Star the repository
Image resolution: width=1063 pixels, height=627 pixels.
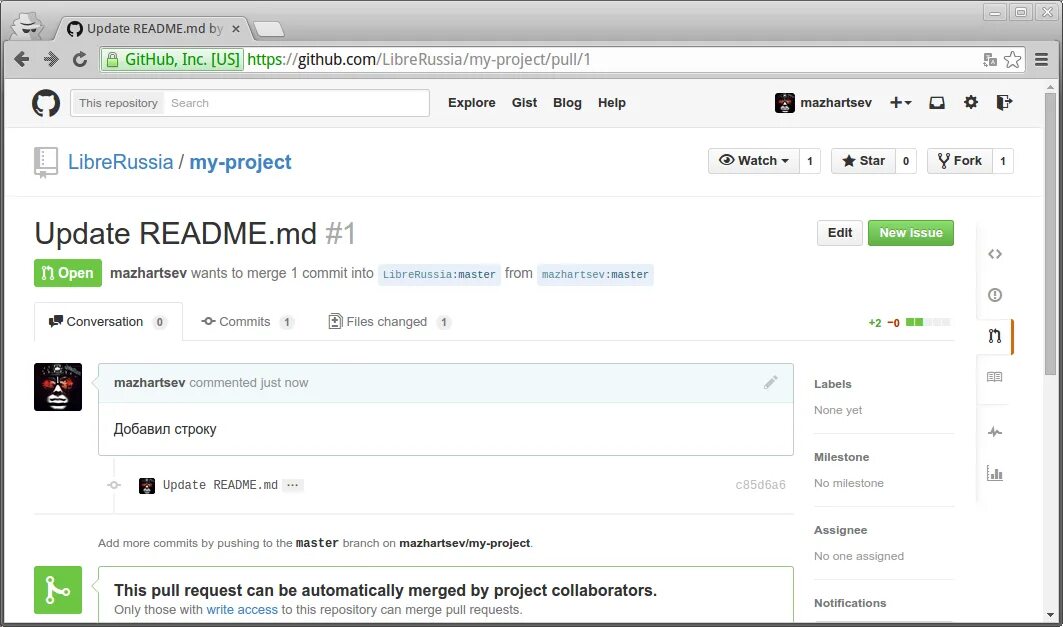pyautogui.click(x=863, y=161)
